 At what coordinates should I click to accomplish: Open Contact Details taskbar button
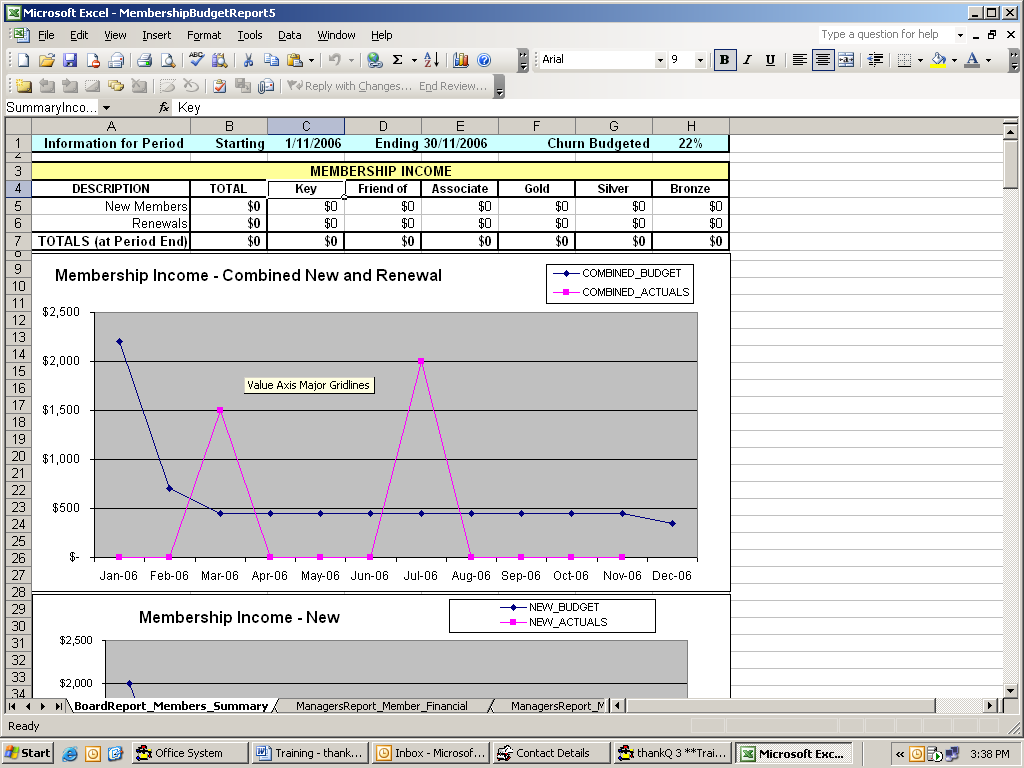[x=551, y=753]
